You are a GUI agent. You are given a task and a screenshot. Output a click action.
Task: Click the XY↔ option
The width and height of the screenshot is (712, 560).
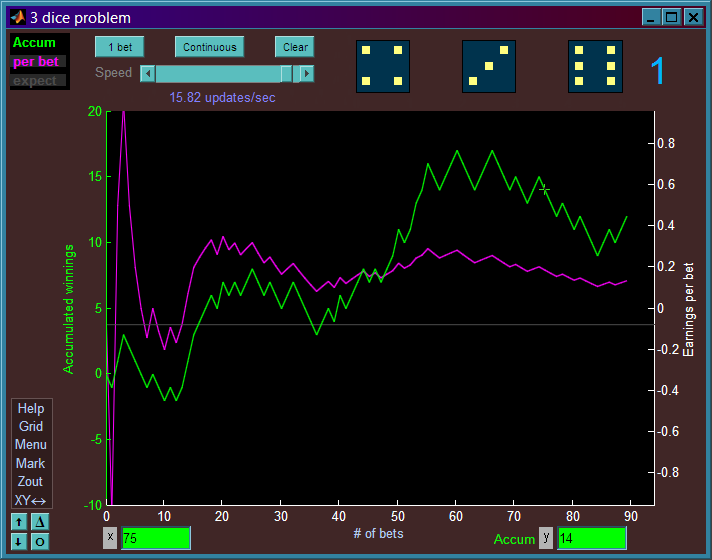30,500
